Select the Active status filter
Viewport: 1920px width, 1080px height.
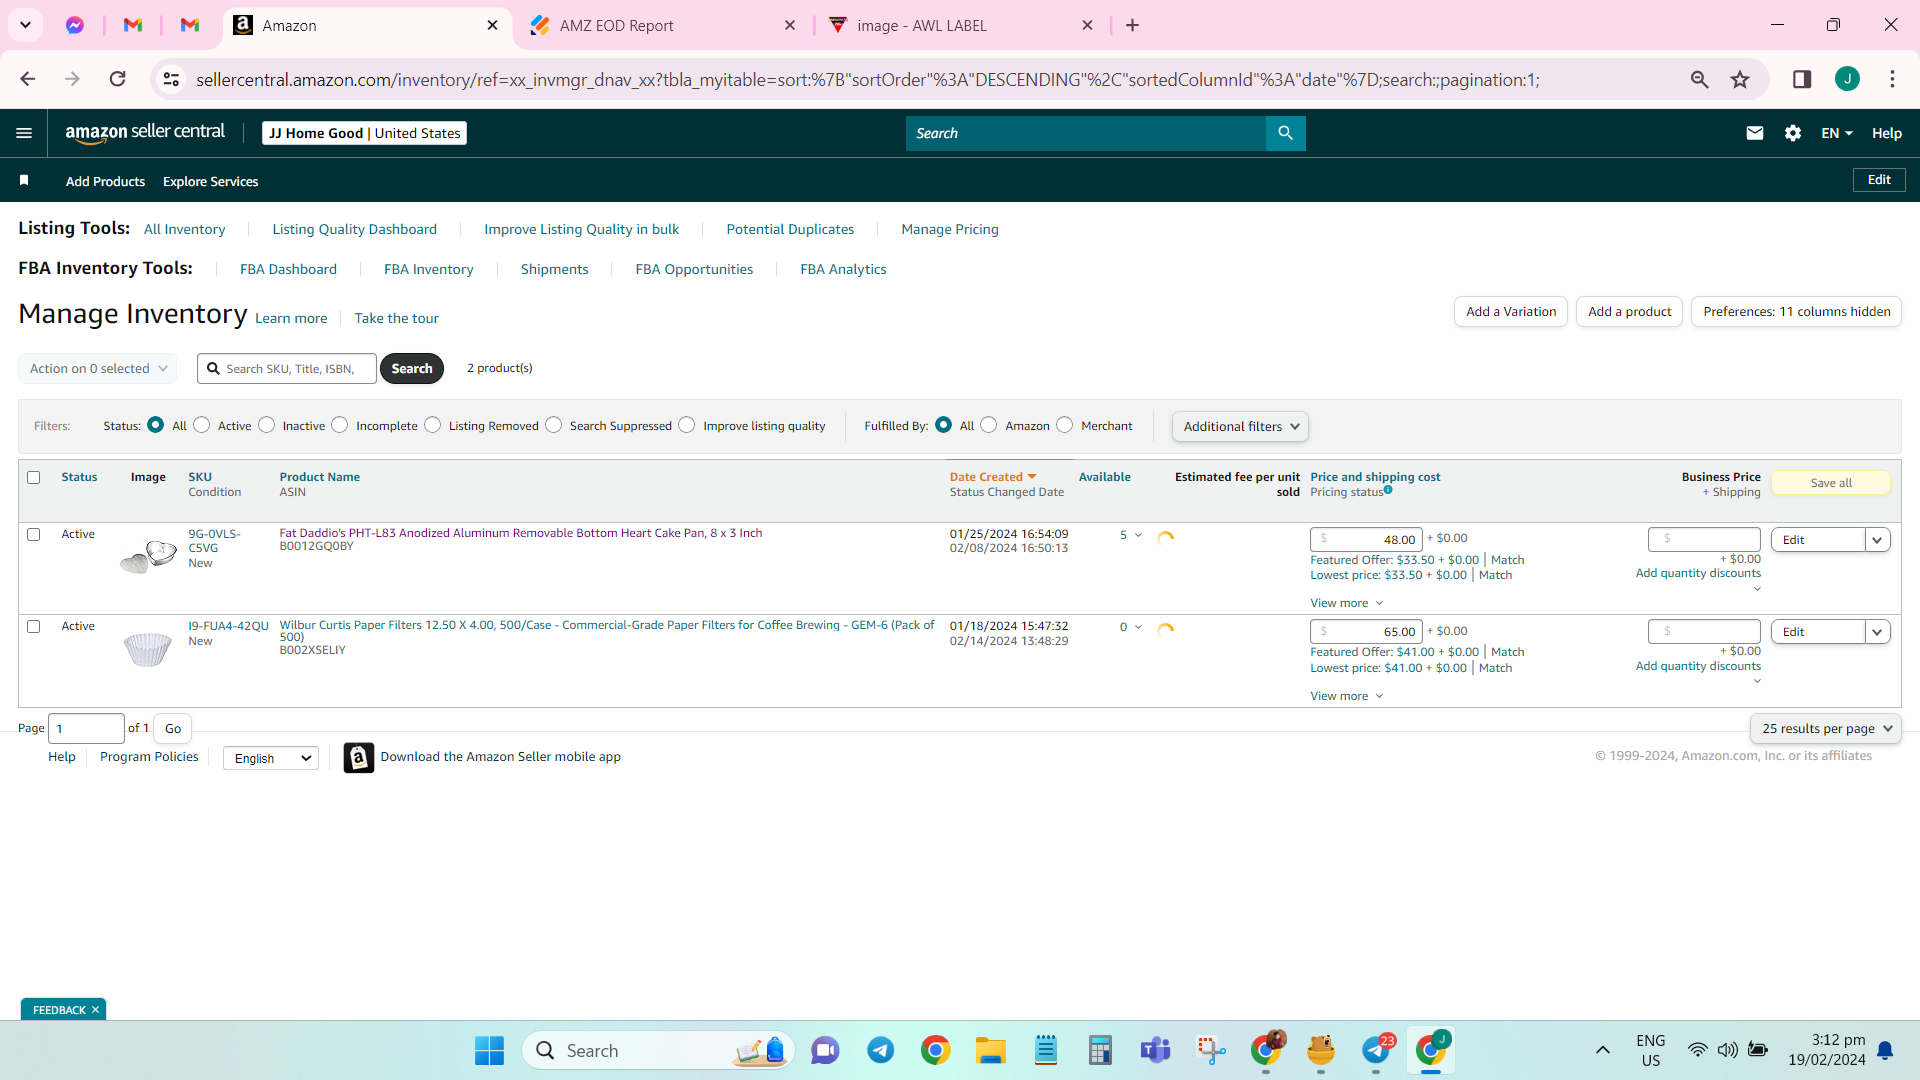click(x=201, y=425)
